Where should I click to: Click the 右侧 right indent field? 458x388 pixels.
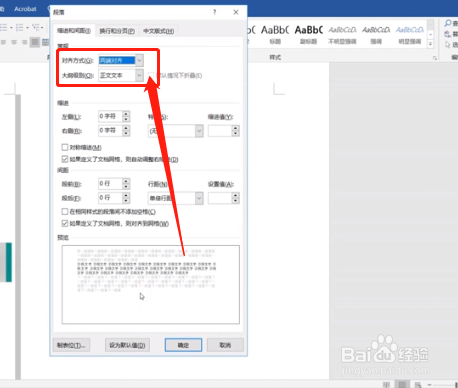click(x=110, y=130)
